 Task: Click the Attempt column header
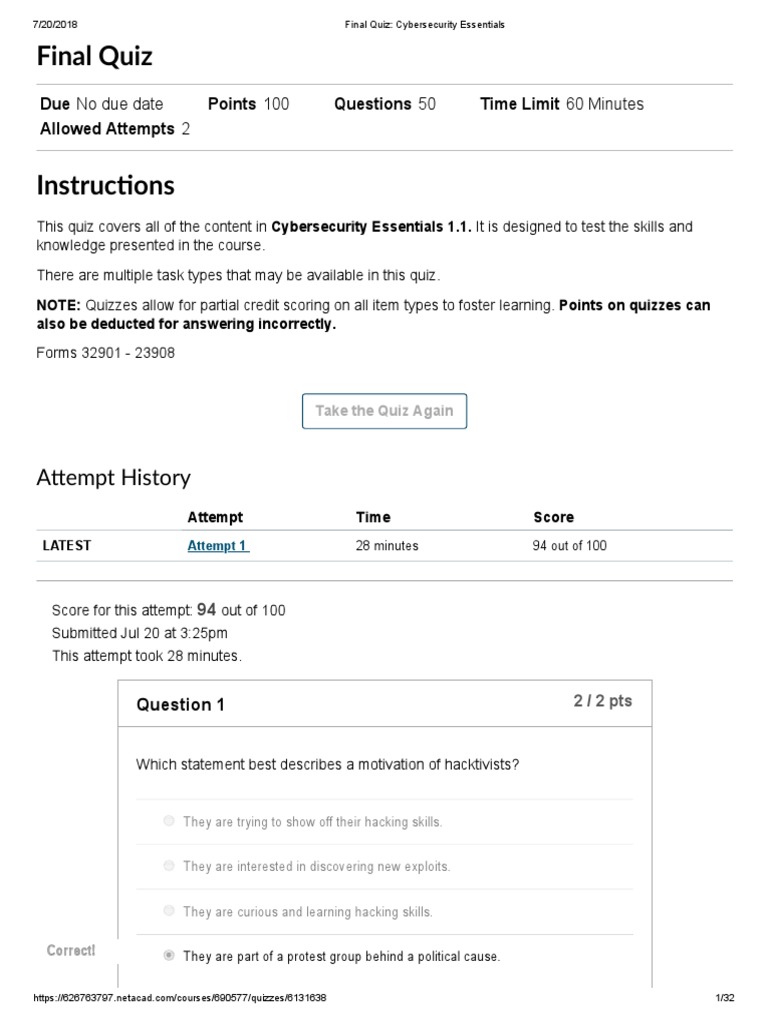pos(215,517)
